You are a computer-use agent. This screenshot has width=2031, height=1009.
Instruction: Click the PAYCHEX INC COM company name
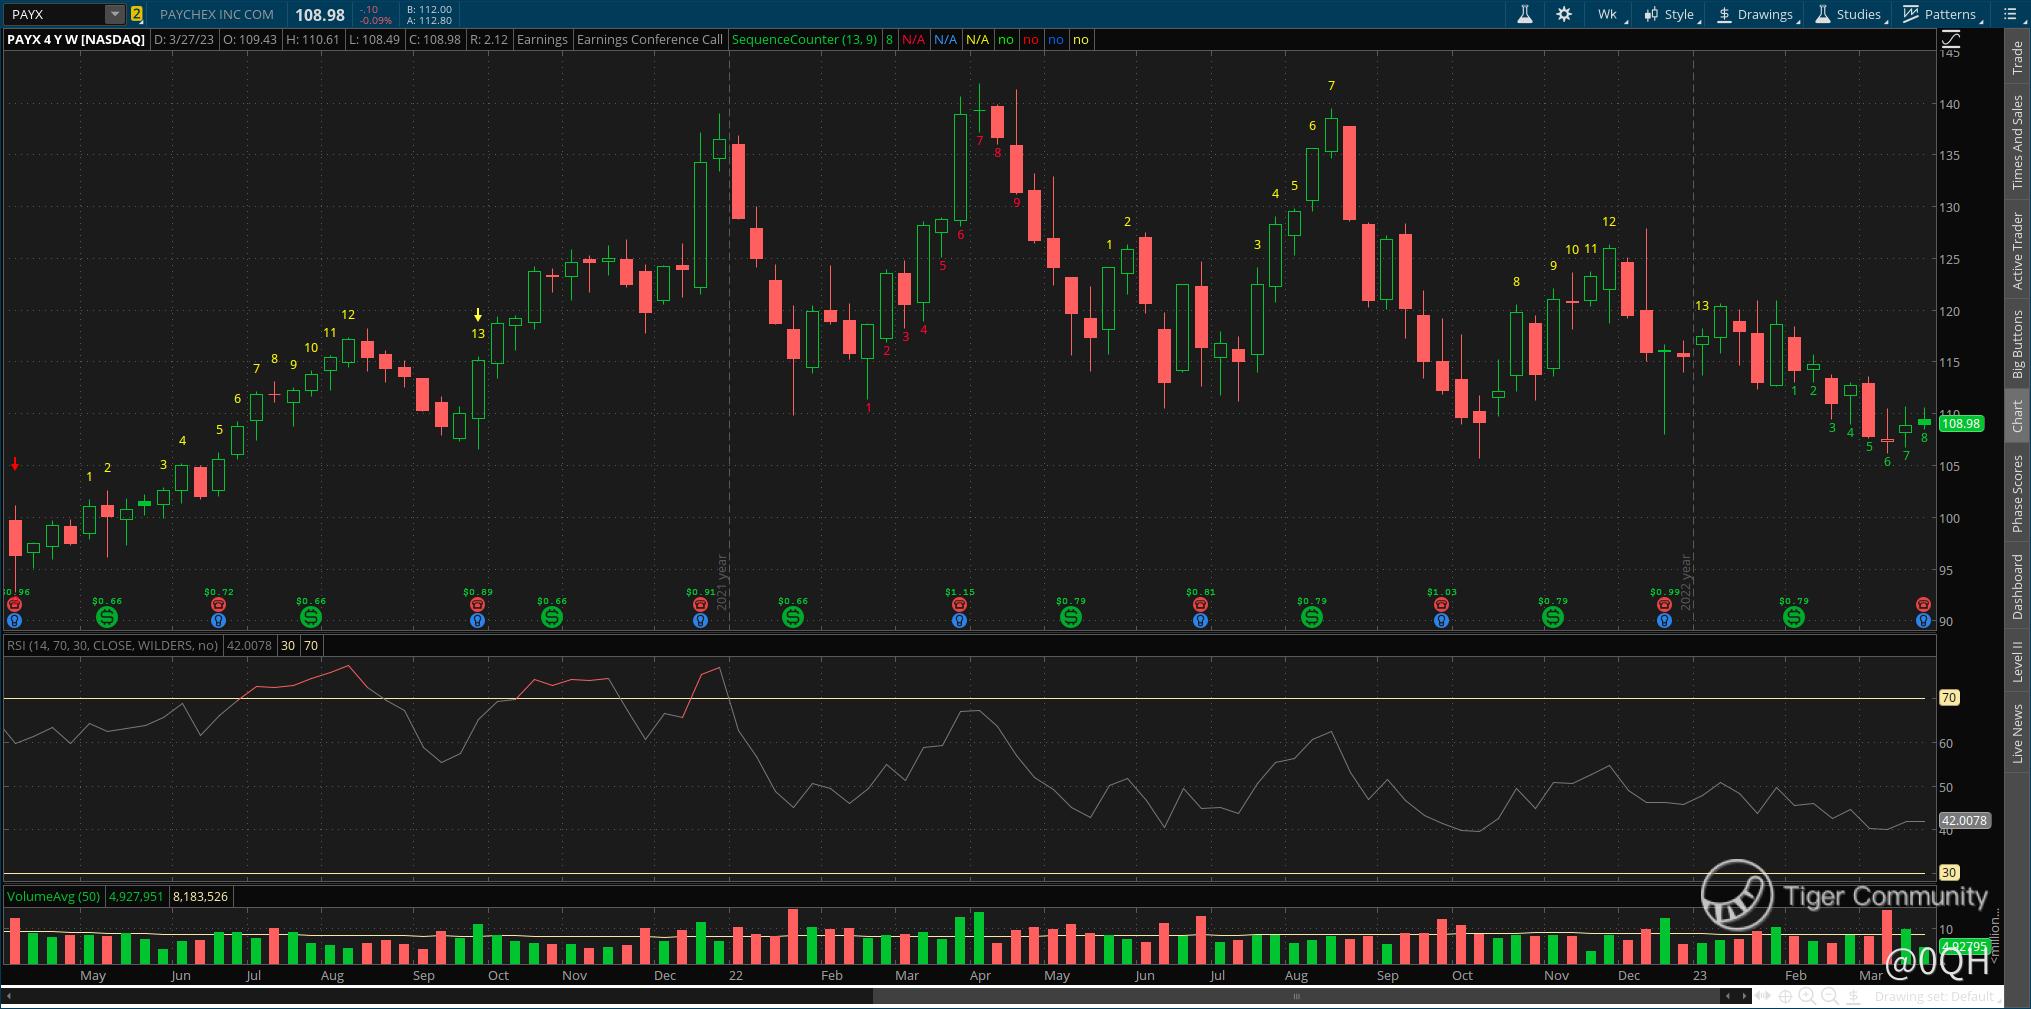(217, 14)
